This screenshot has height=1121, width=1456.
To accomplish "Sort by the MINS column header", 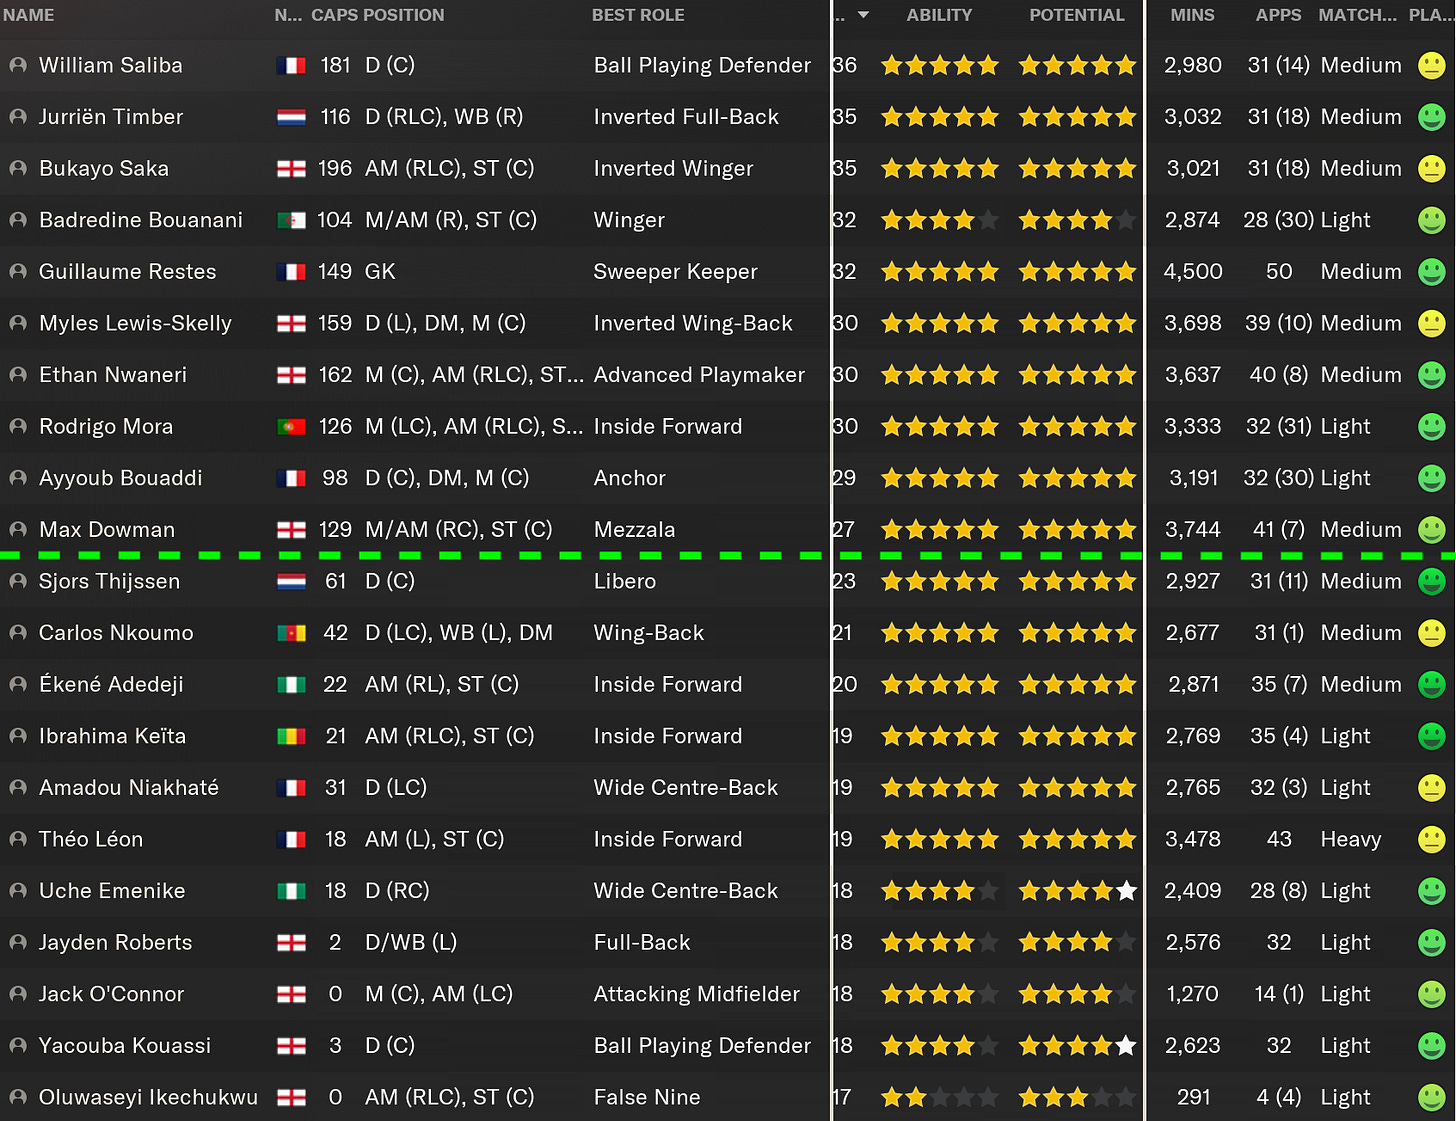I will [x=1193, y=15].
